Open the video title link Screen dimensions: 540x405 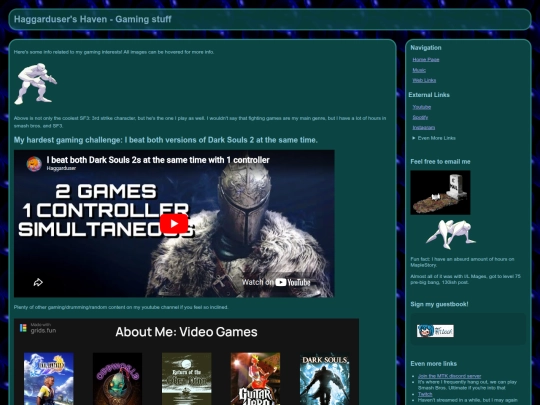click(158, 160)
